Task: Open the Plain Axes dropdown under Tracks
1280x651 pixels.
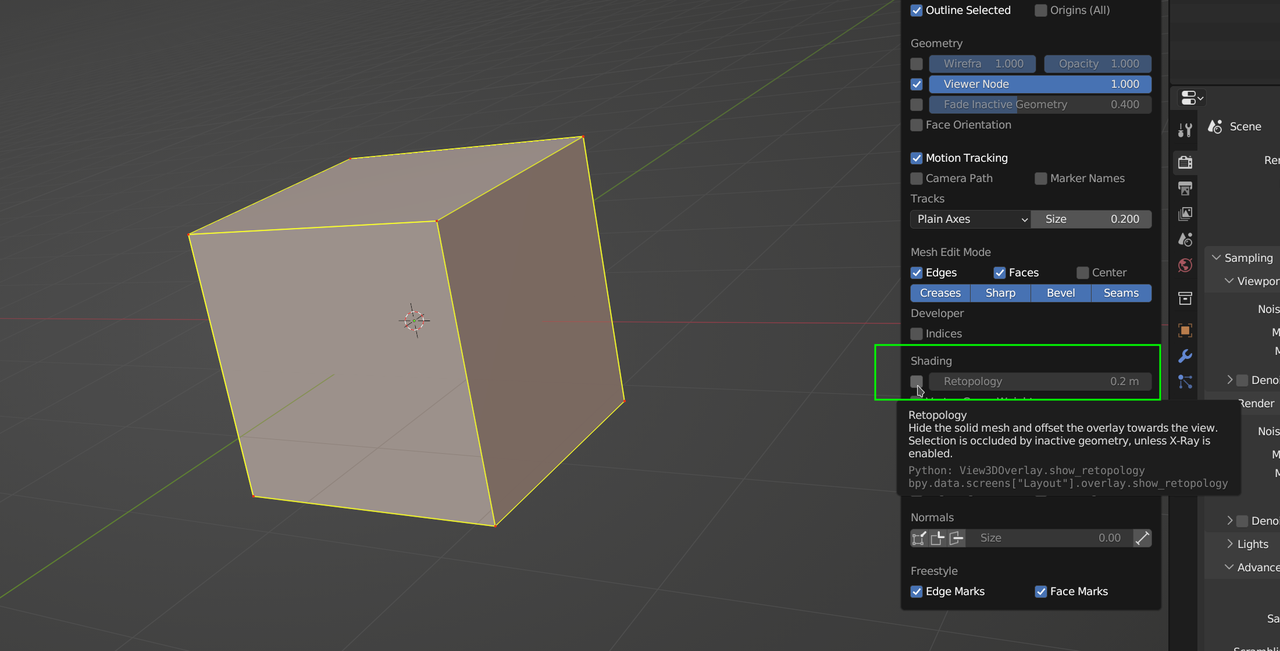Action: click(969, 219)
